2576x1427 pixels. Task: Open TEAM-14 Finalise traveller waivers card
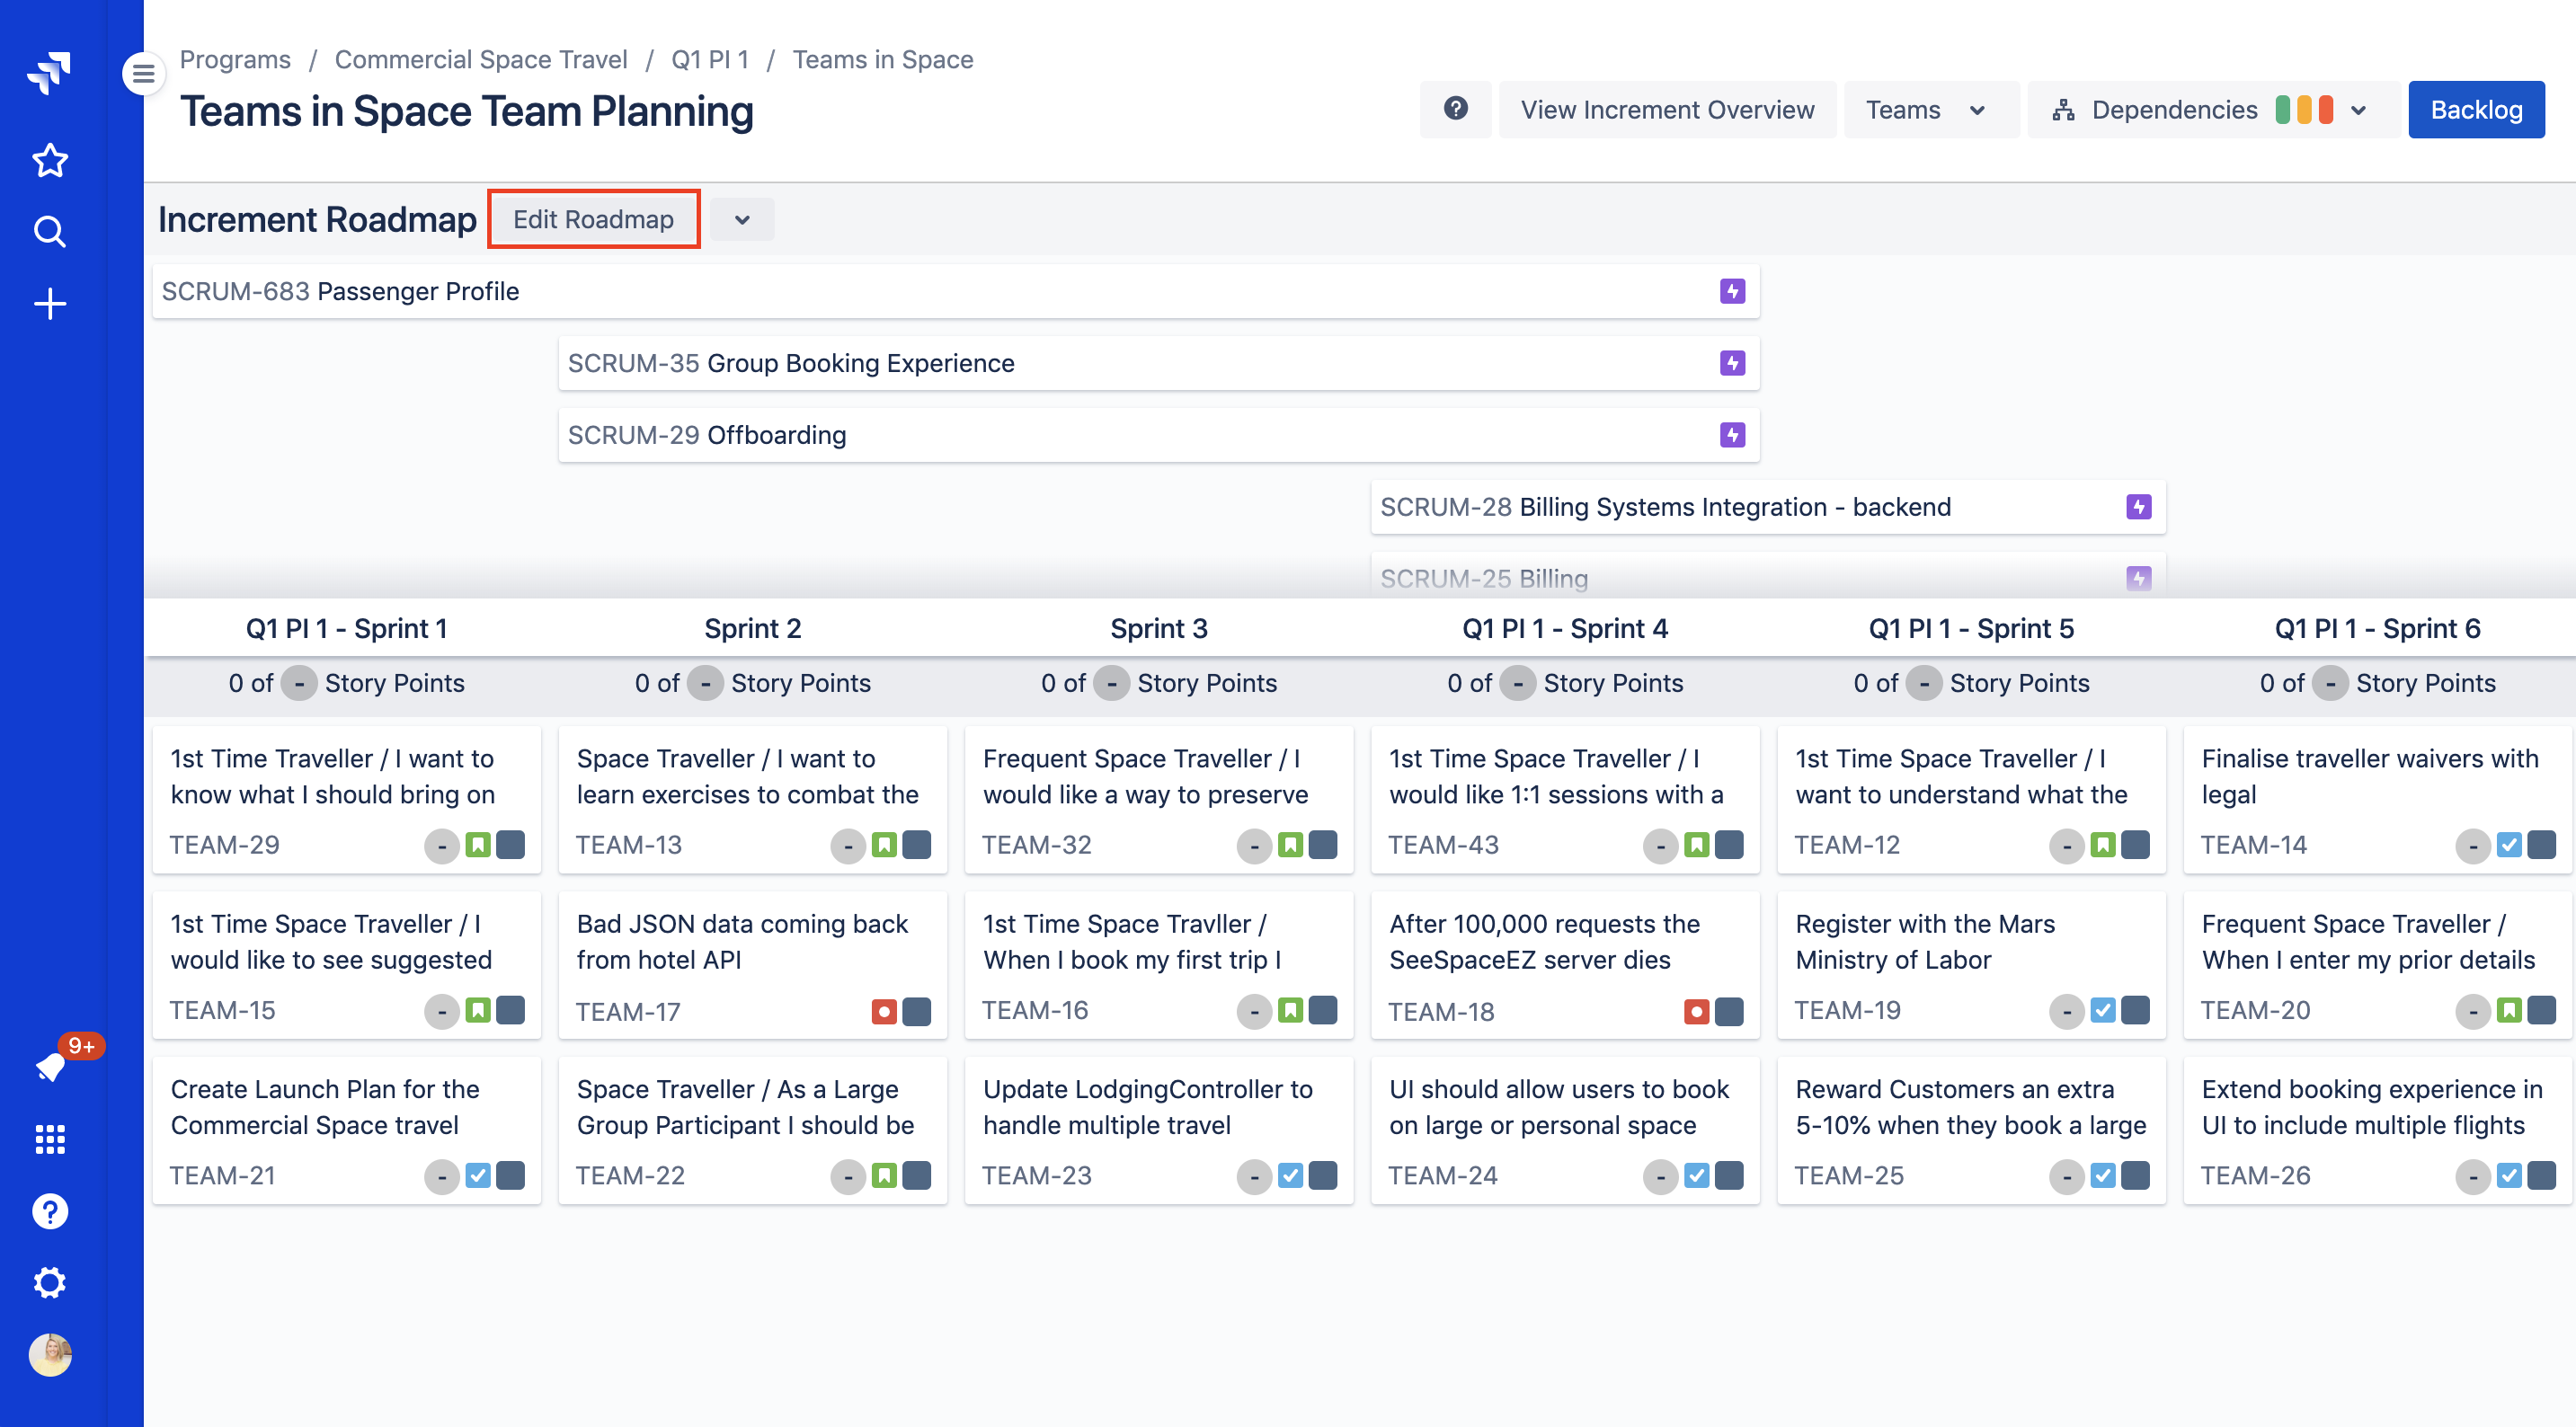2377,800
